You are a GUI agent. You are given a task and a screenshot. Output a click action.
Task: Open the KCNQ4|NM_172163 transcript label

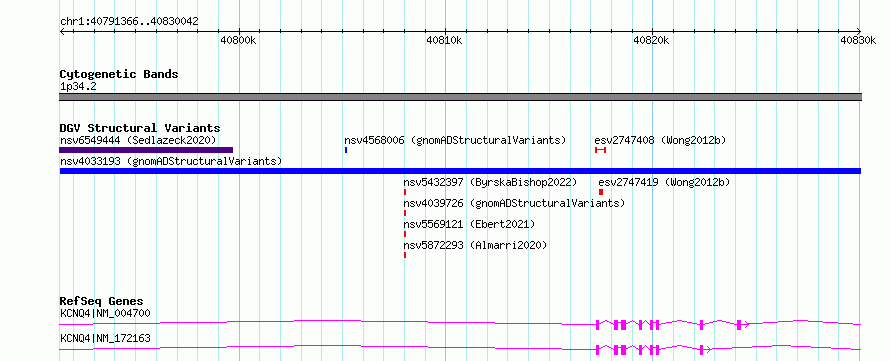105,338
